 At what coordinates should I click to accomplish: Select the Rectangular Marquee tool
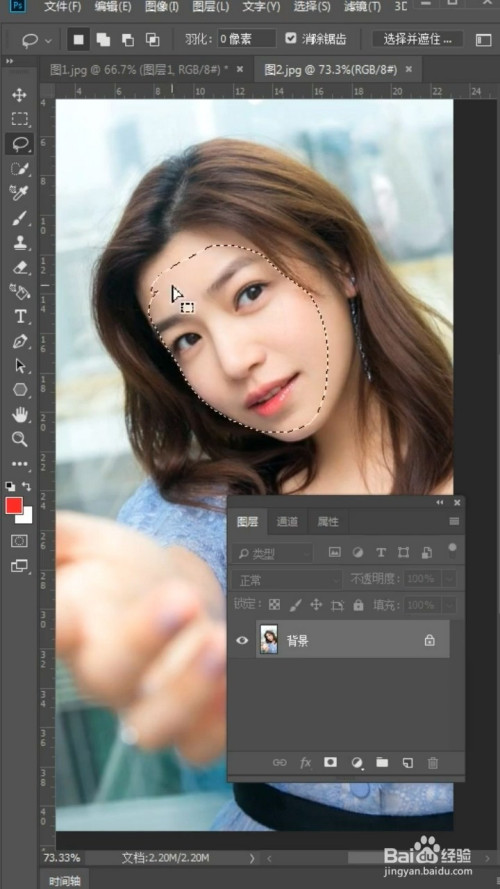pos(19,119)
